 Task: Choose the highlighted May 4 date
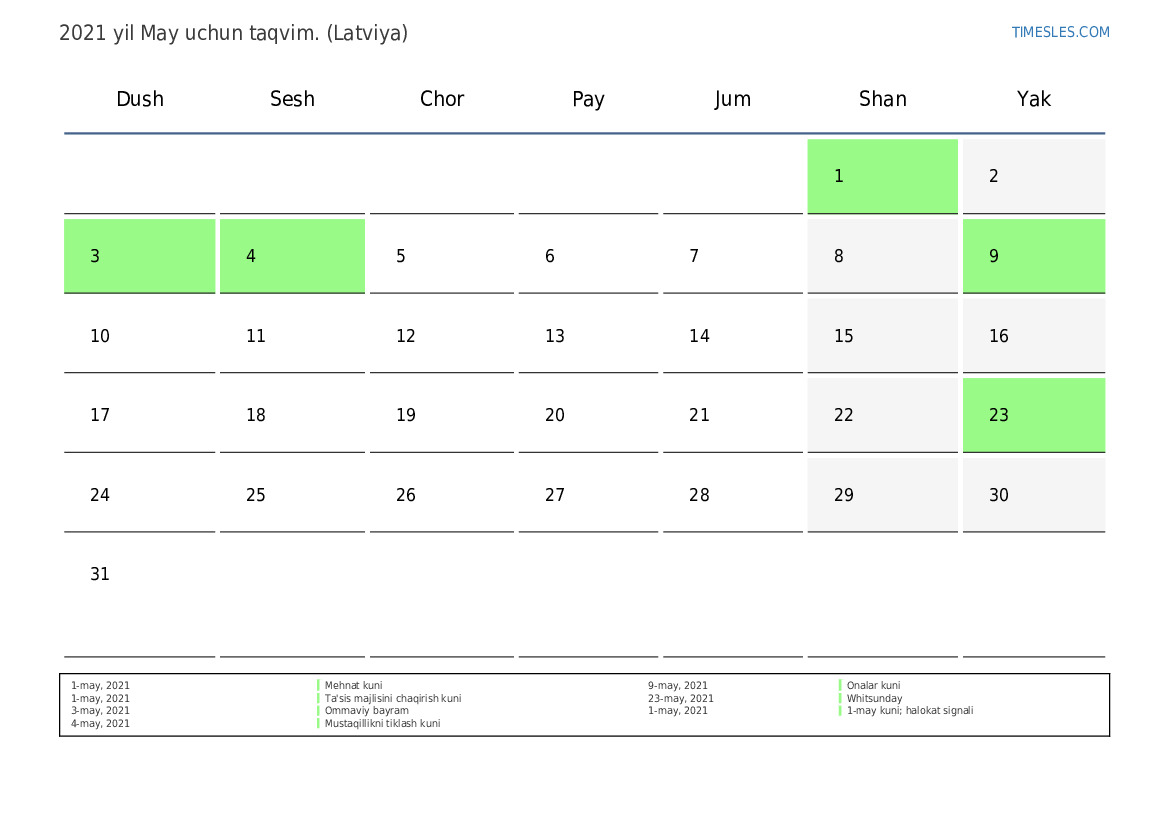[x=292, y=256]
